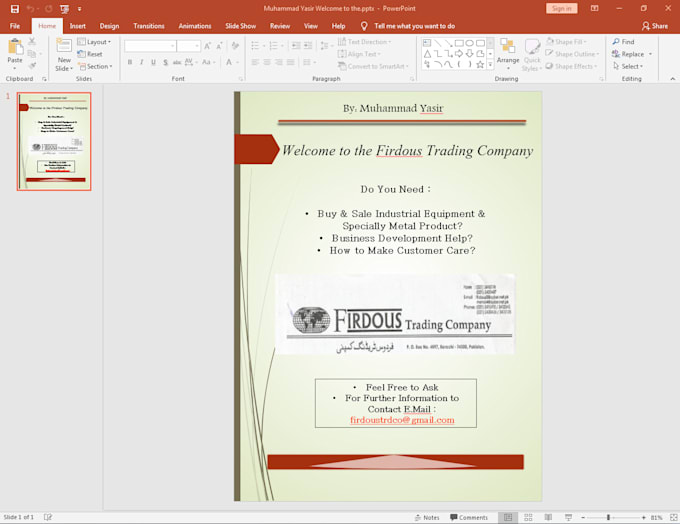
Task: Start slideshow from beginning via Quick Access icon
Action: coord(64,9)
